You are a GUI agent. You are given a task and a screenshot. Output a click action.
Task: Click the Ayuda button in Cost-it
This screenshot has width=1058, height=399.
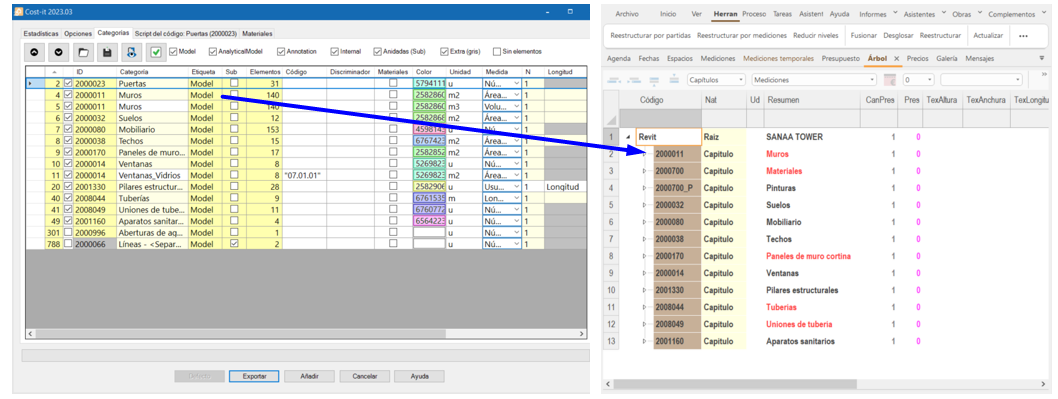[420, 376]
